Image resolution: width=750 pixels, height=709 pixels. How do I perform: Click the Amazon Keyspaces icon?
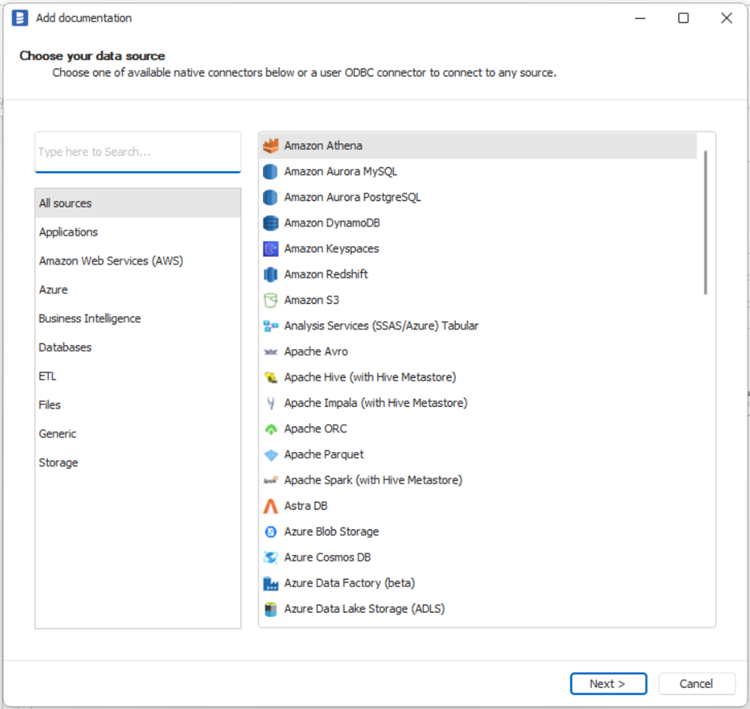coord(270,249)
